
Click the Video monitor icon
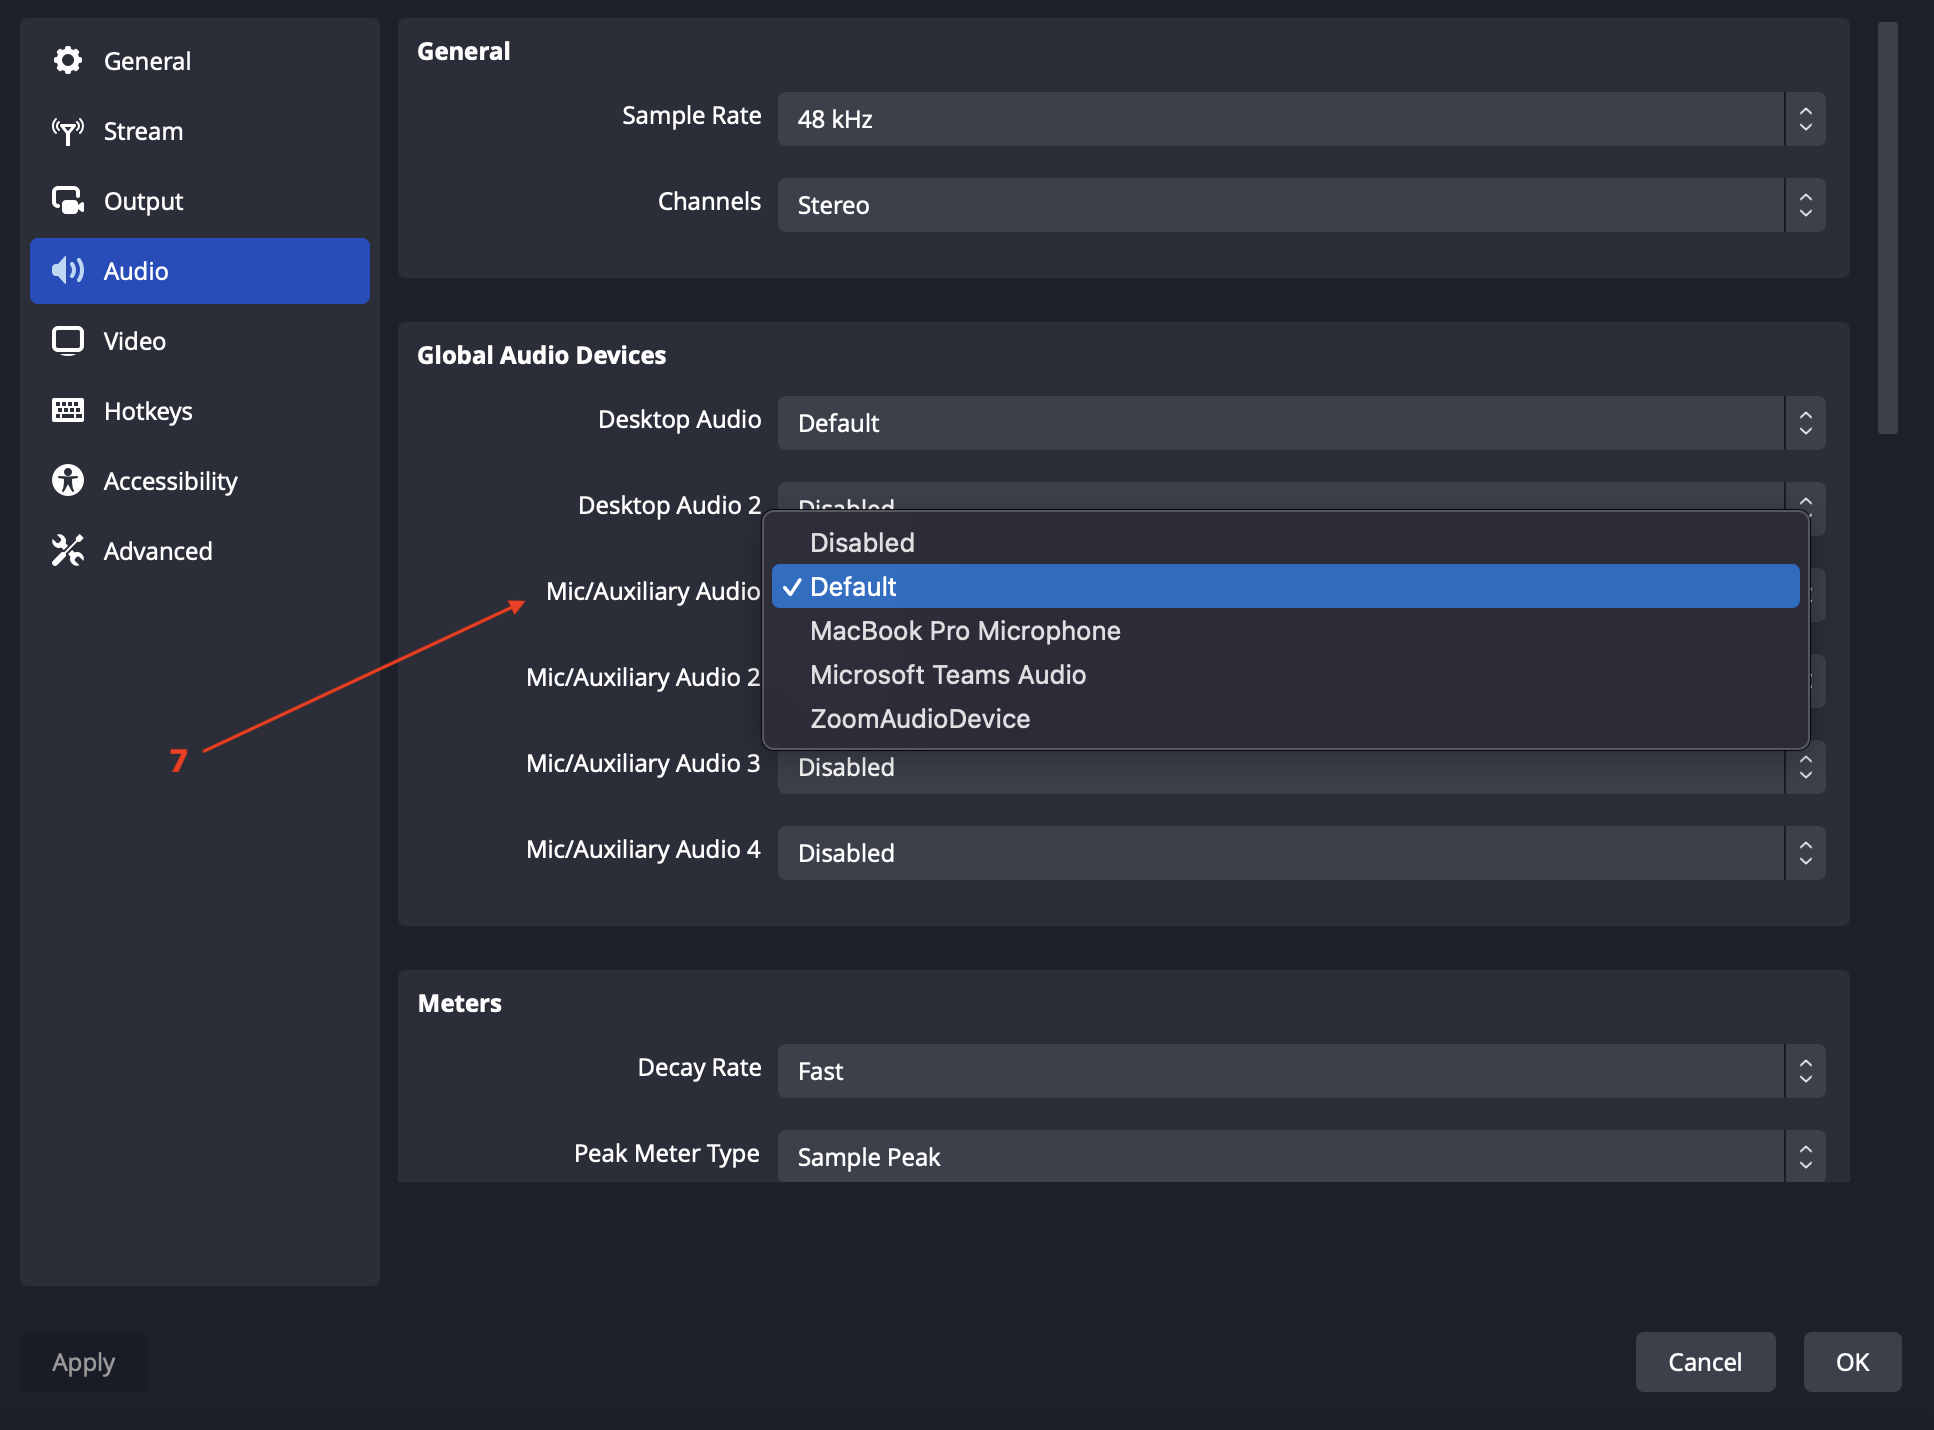(x=68, y=341)
